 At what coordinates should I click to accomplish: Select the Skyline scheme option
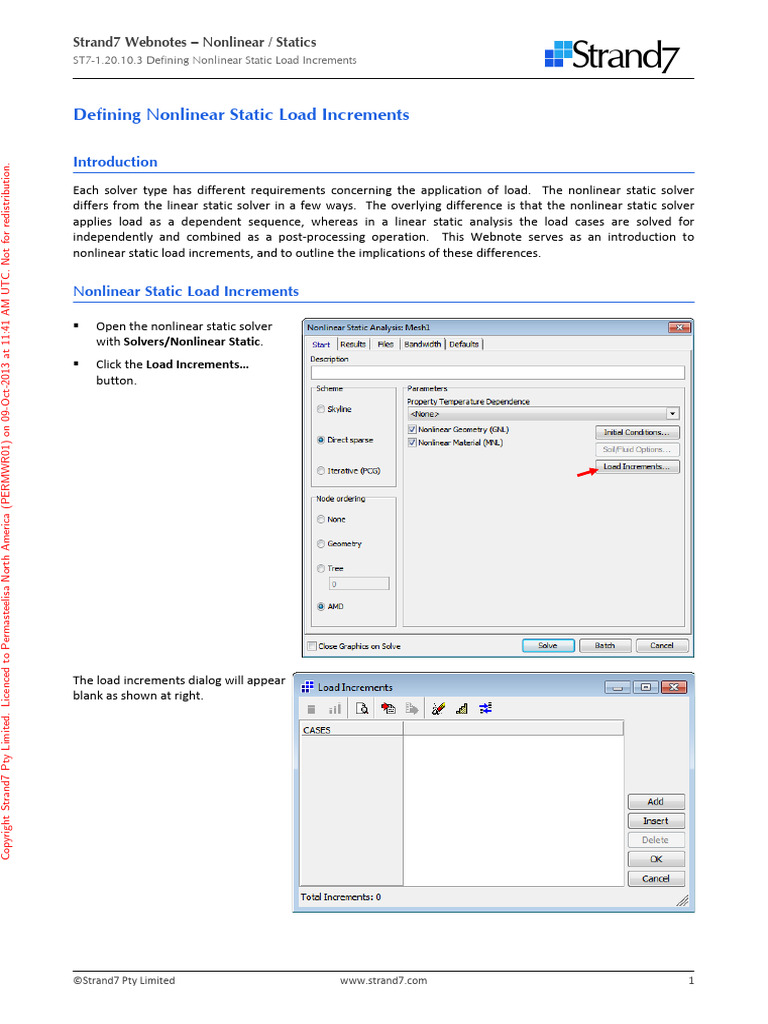334,409
